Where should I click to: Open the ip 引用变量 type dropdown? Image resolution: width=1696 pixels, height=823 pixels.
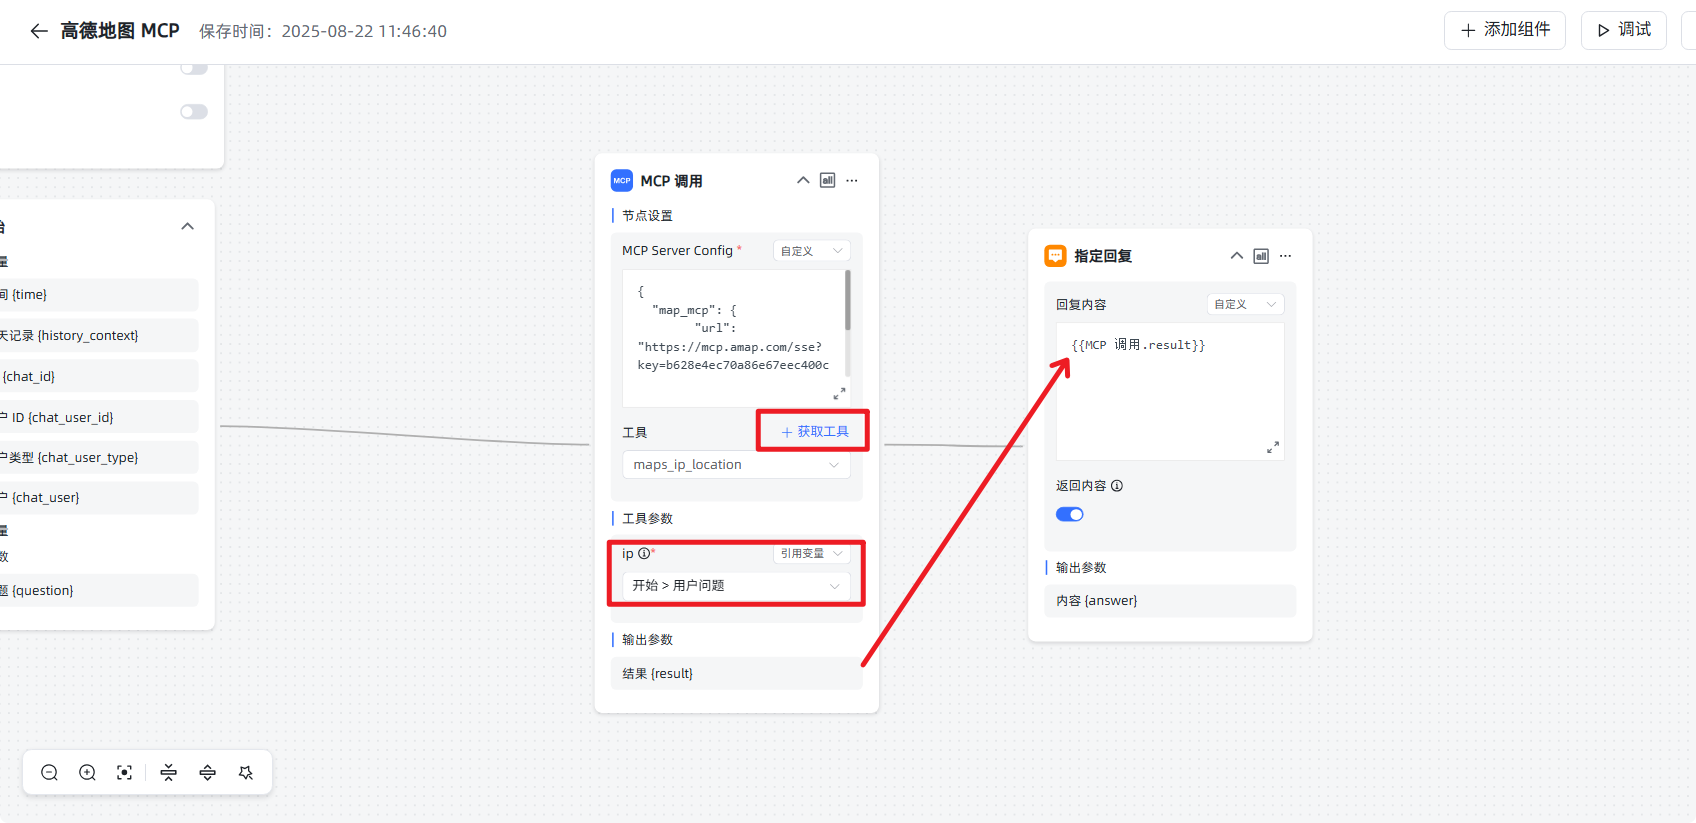[x=812, y=553]
